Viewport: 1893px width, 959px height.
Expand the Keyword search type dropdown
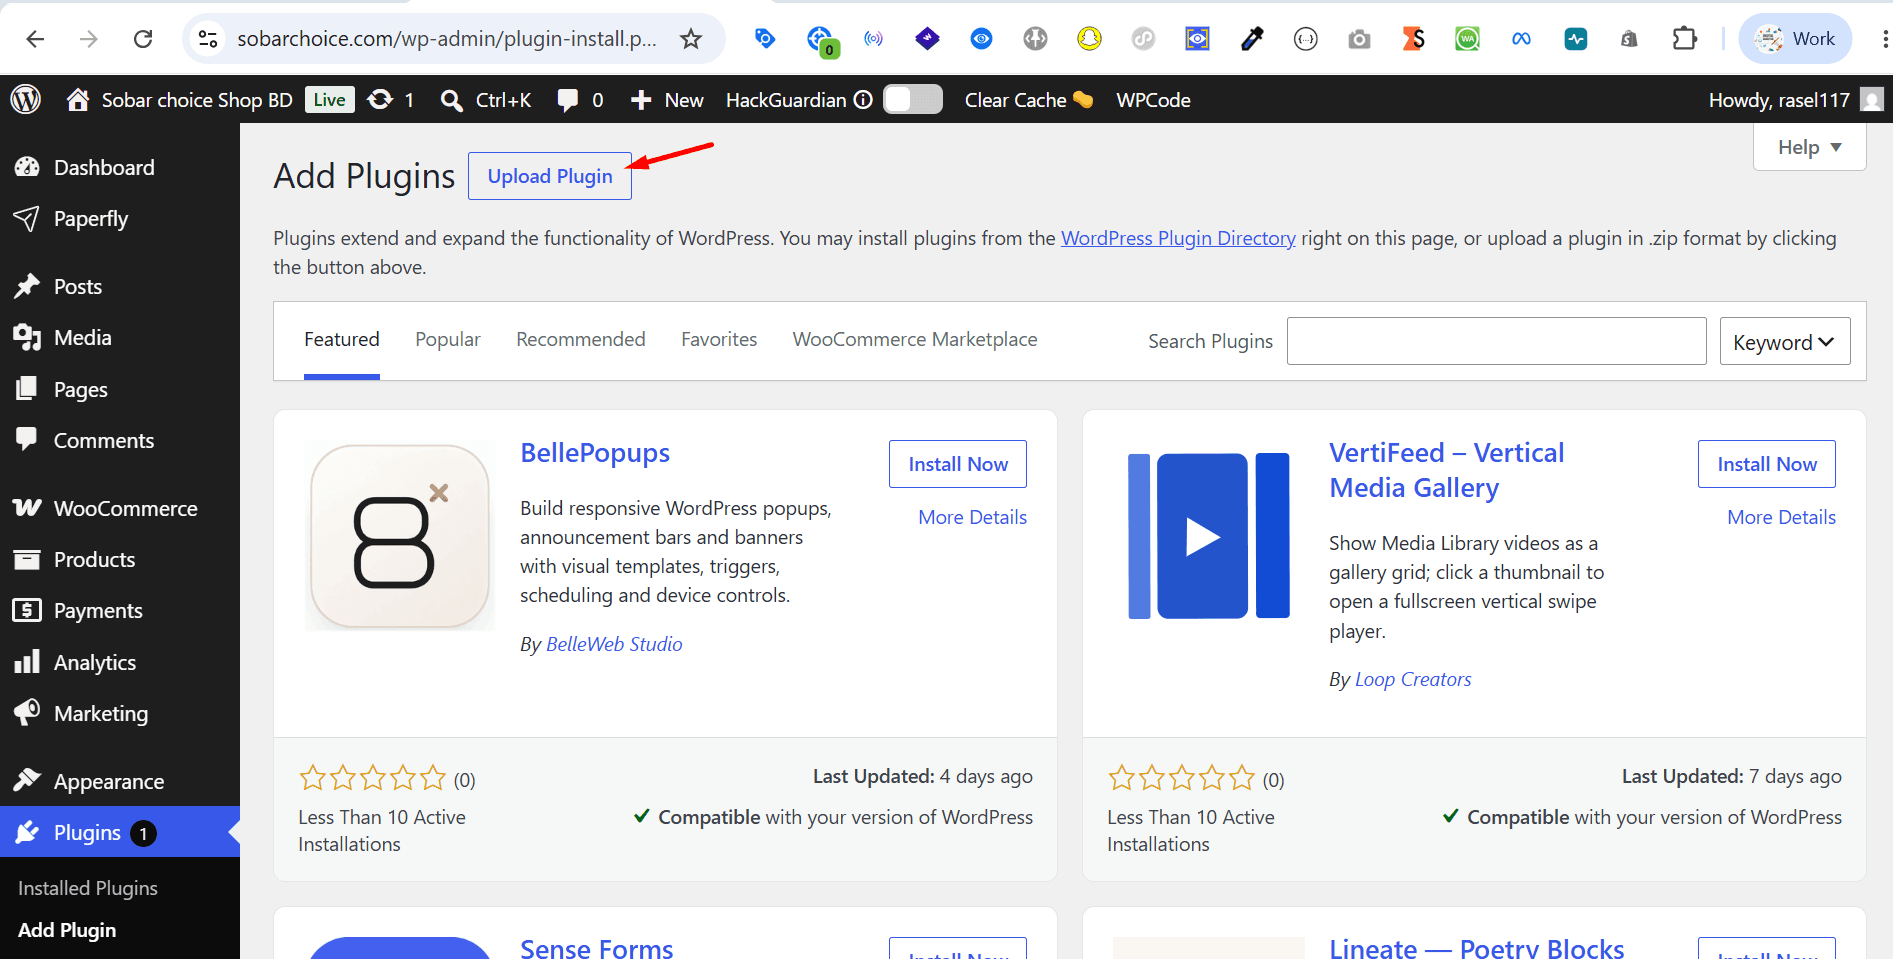[1785, 341]
